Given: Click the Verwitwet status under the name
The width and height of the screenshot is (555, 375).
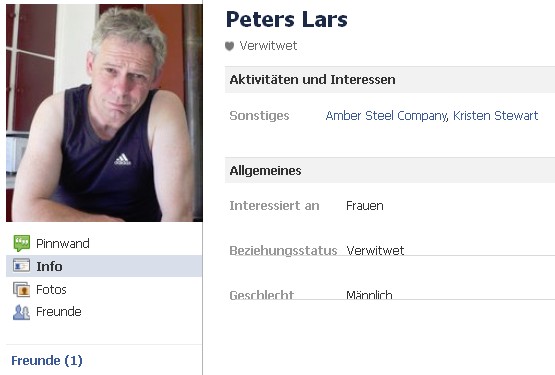Looking at the screenshot, I should tap(268, 46).
